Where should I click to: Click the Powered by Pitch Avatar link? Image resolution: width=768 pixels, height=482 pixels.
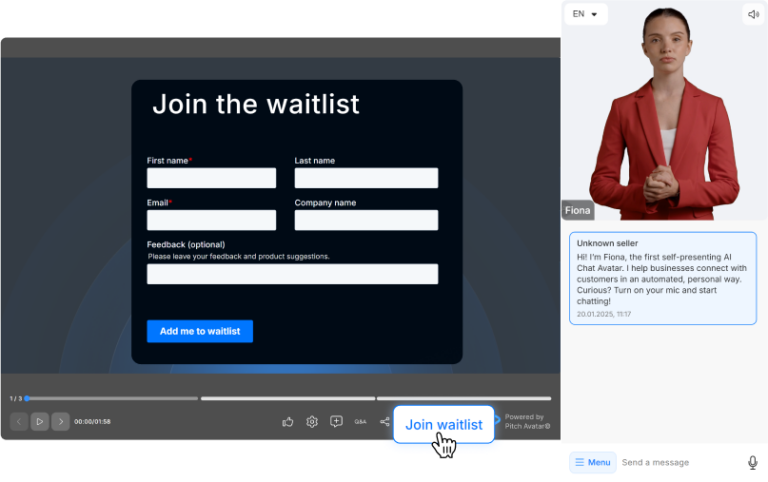527,422
